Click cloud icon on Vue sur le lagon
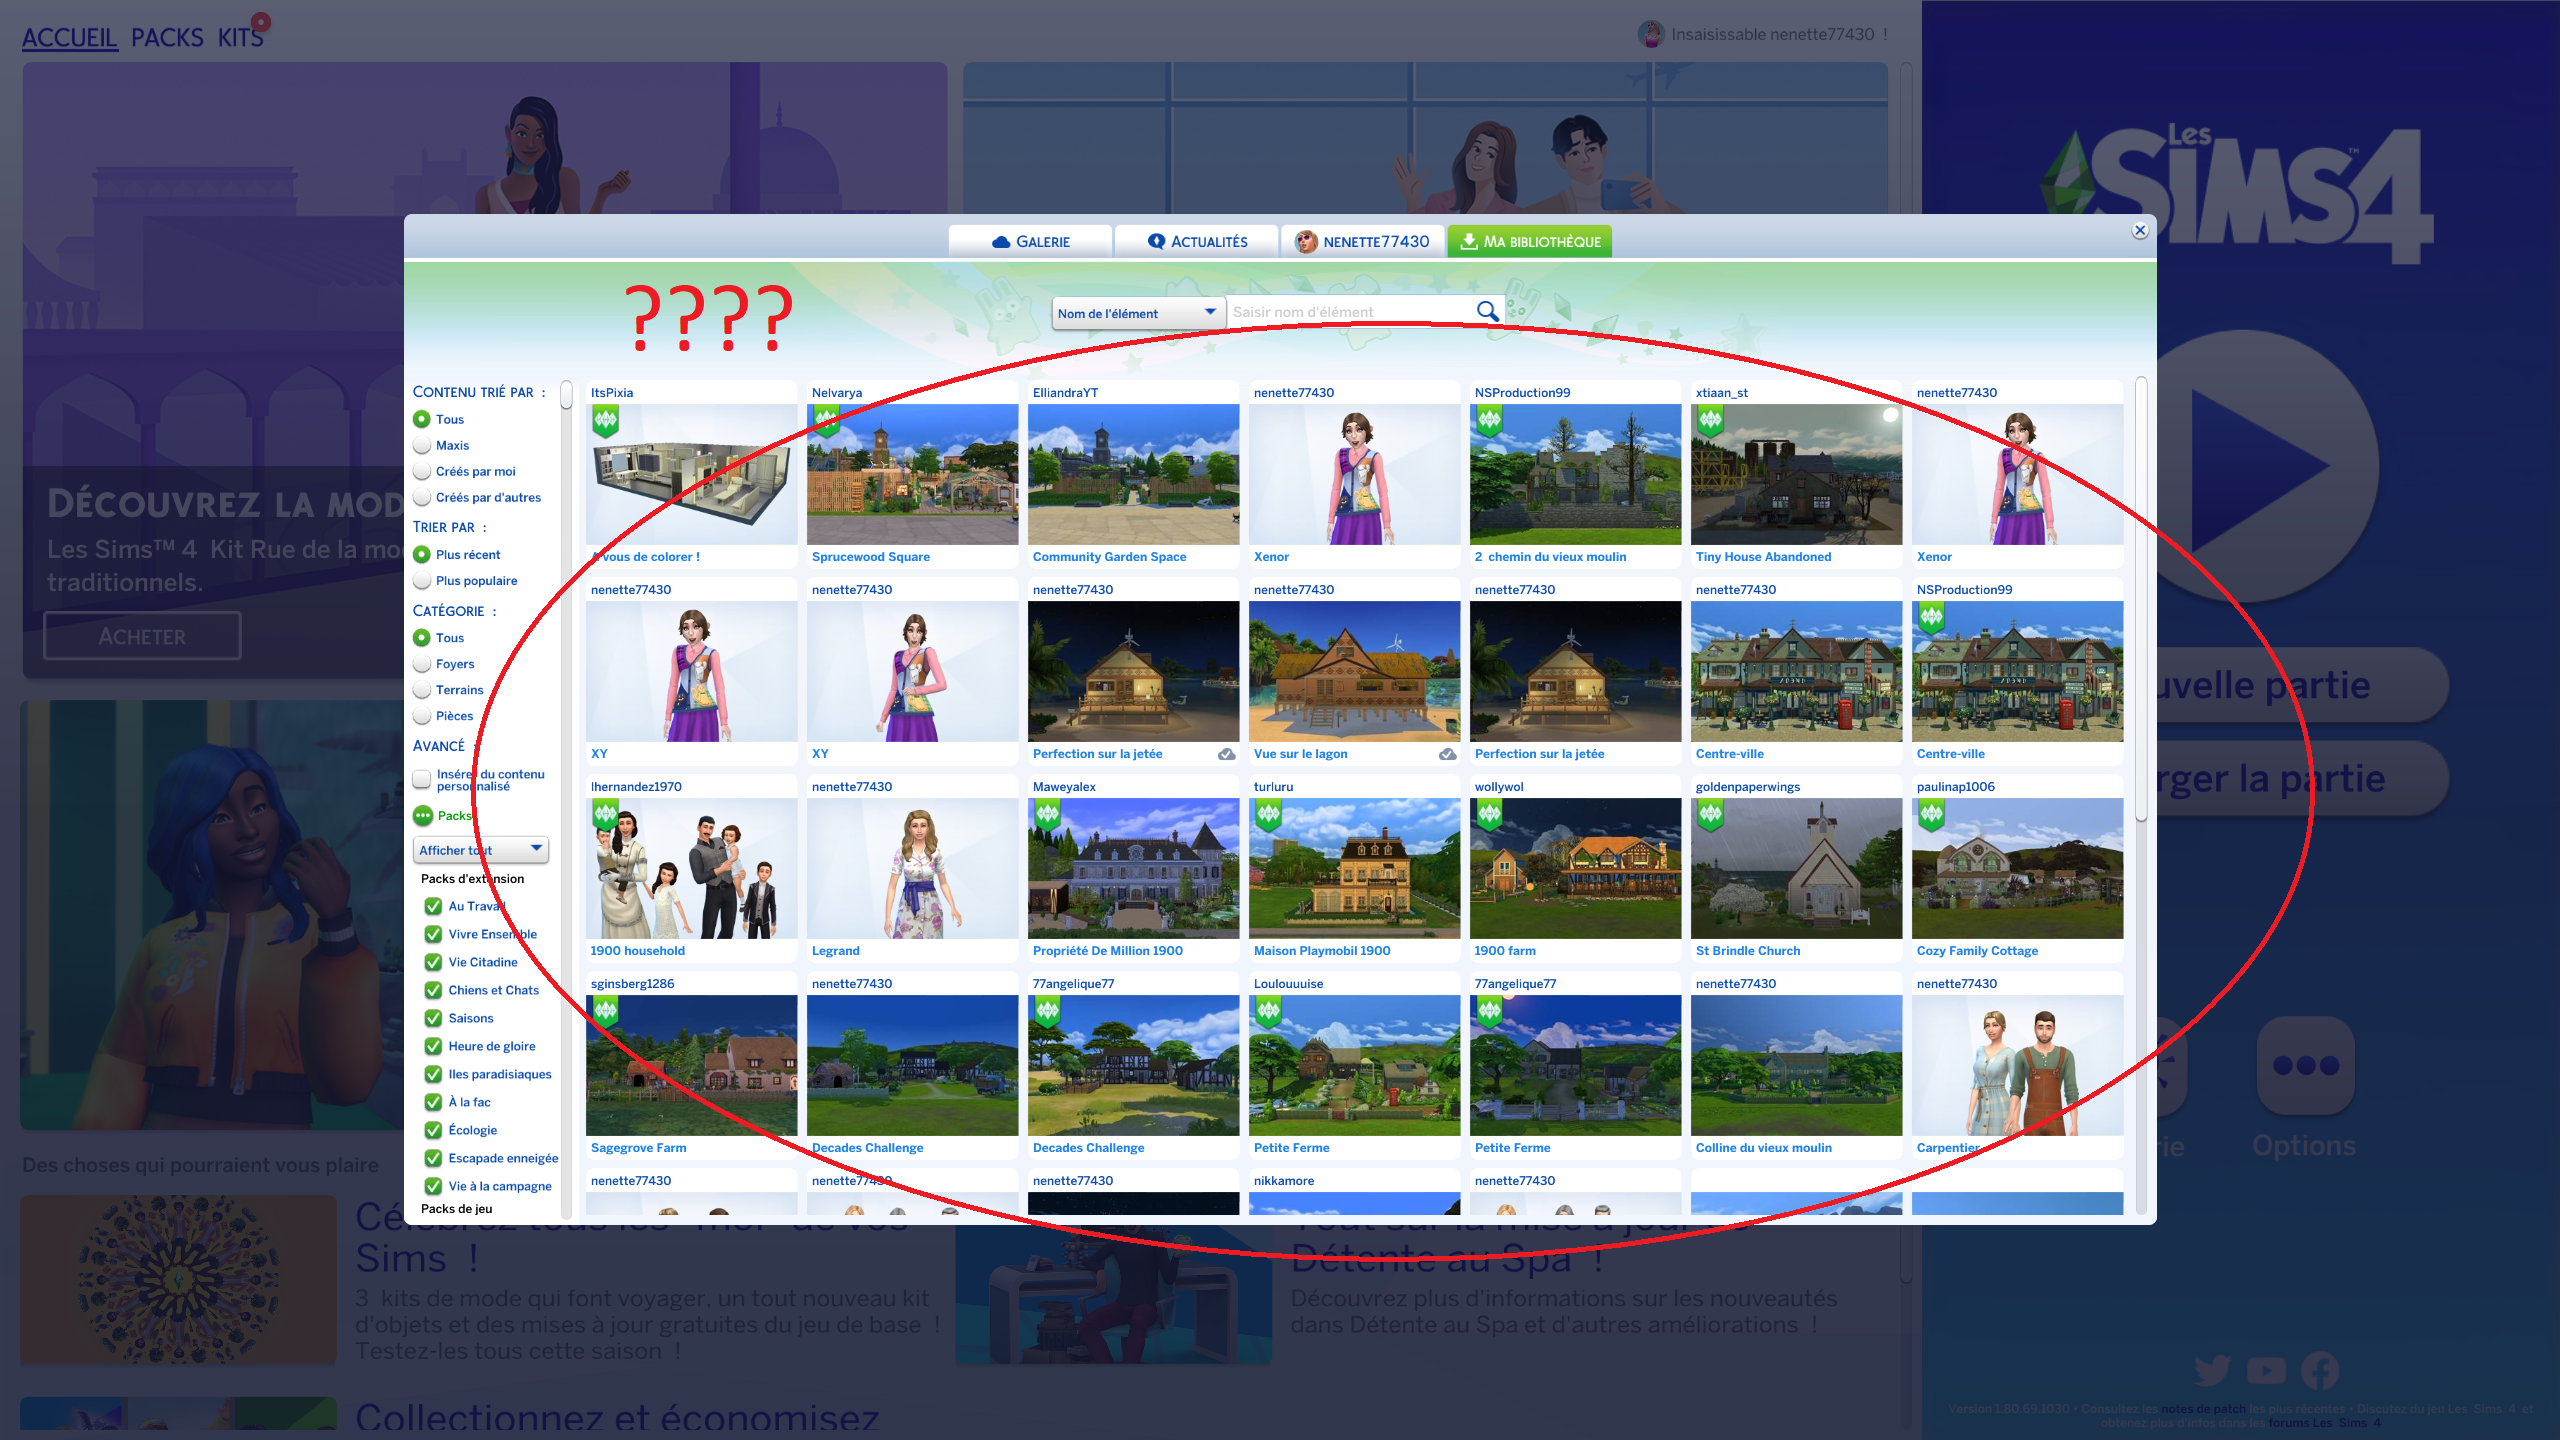 1447,754
